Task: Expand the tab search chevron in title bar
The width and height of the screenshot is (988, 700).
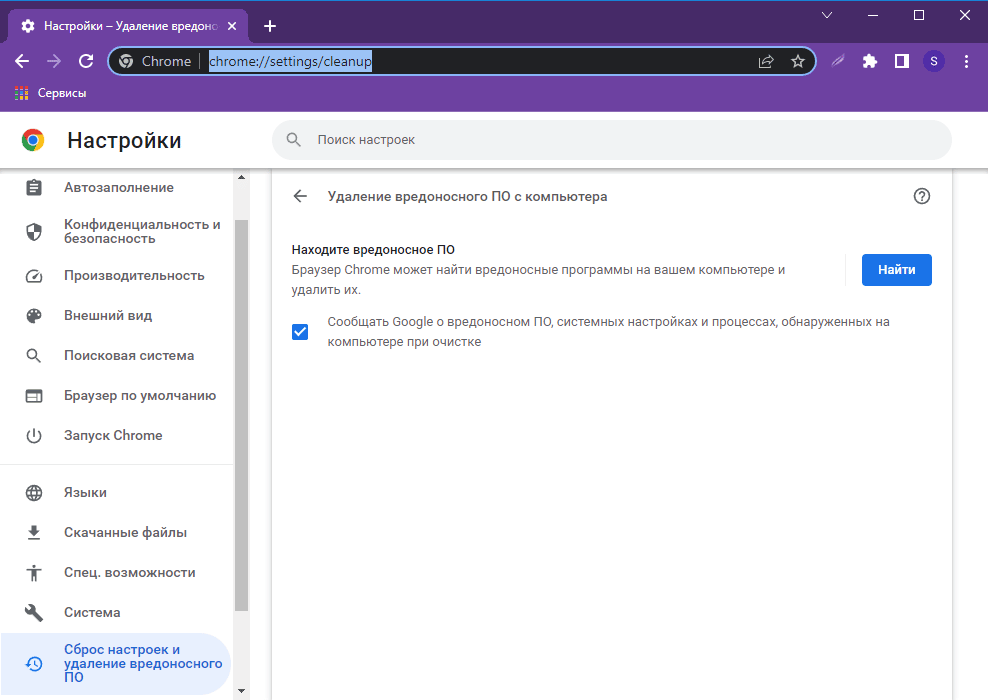Action: click(x=827, y=15)
